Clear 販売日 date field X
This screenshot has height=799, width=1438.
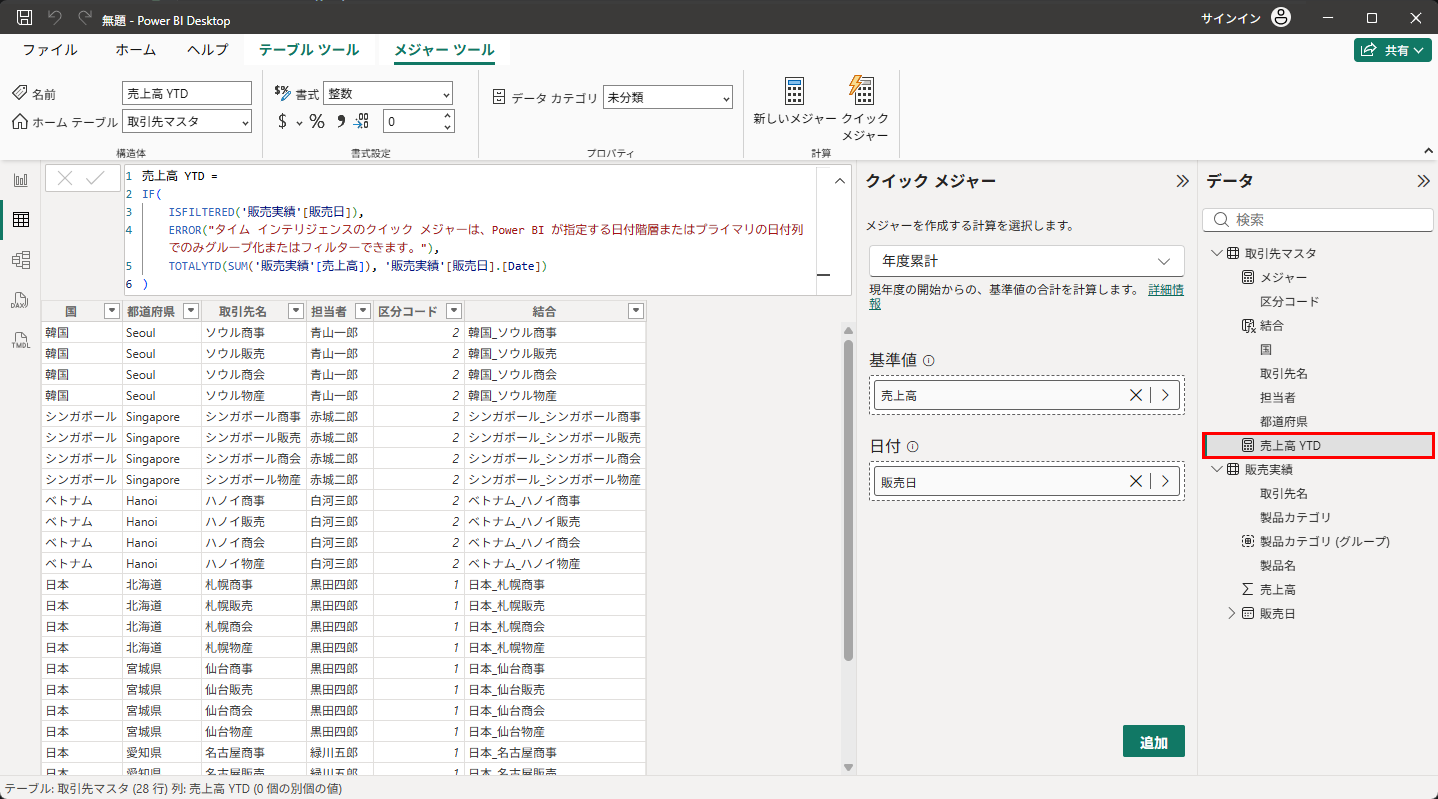[1136, 482]
